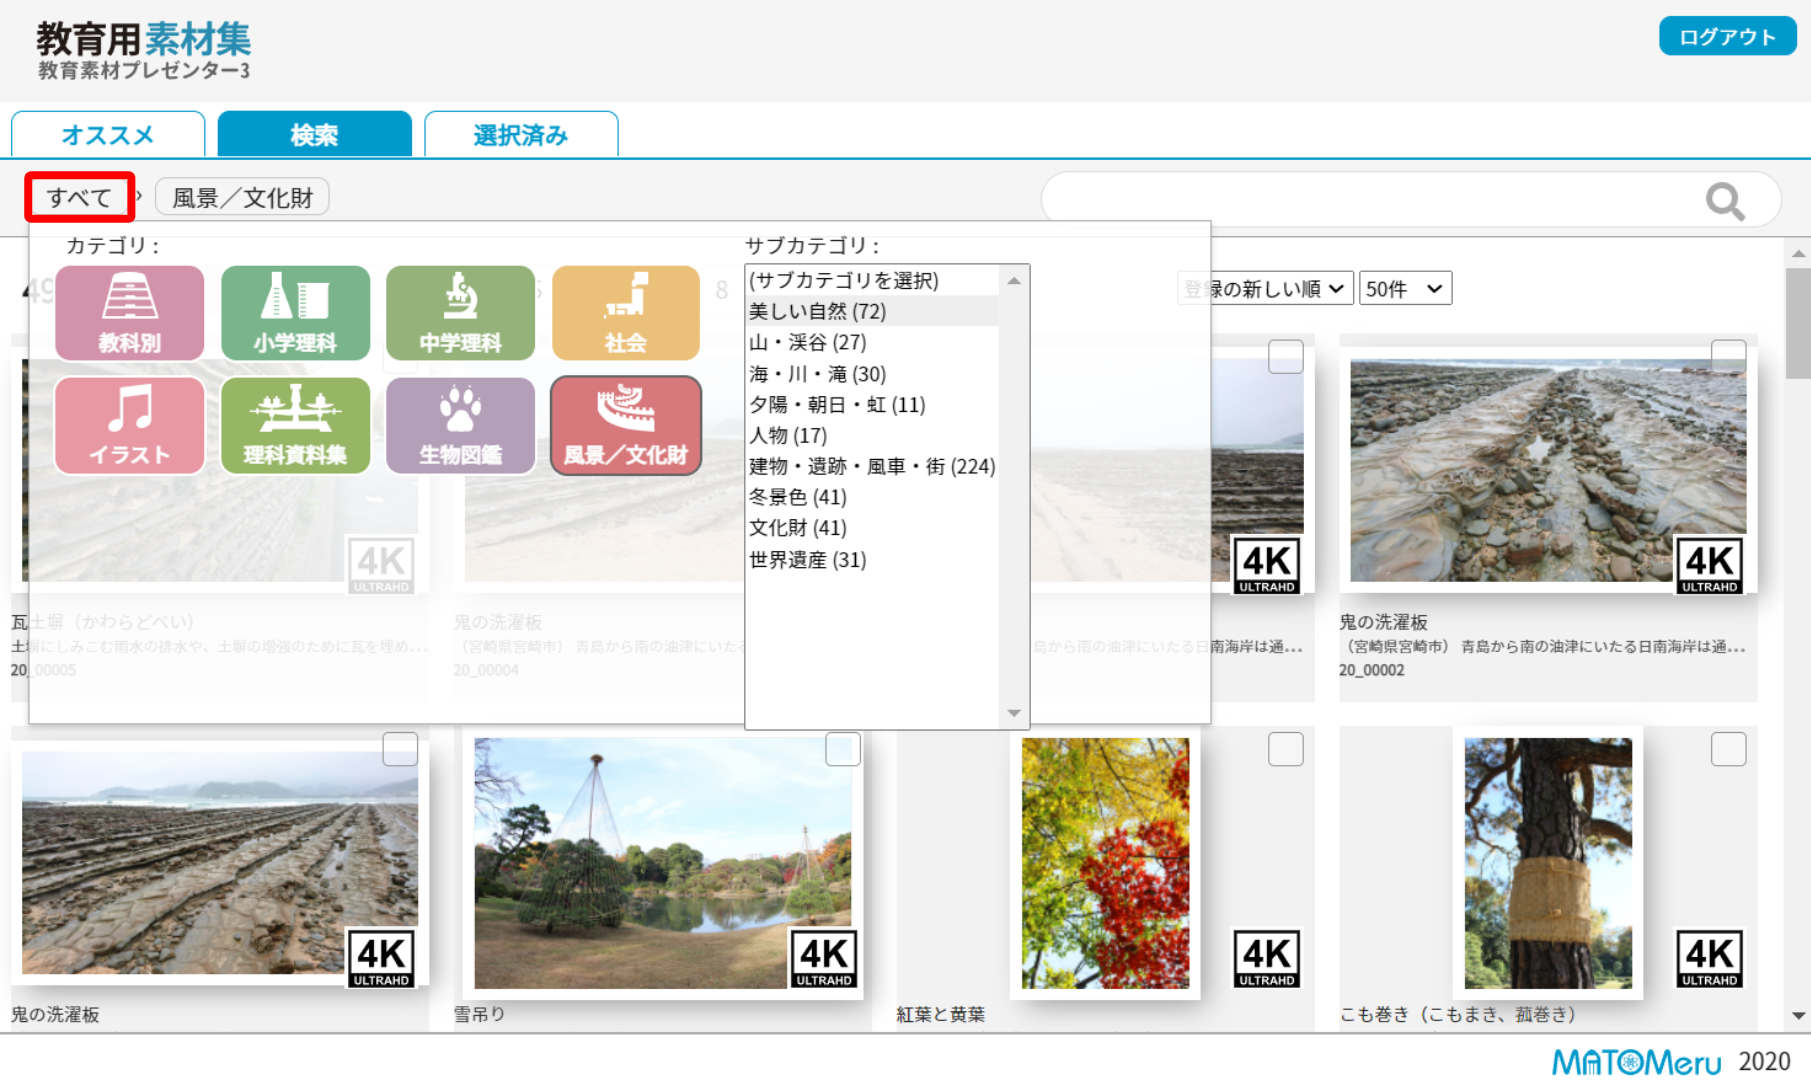Select the 理科資料集 balance scale icon
The image size is (1811, 1080).
pos(295,425)
